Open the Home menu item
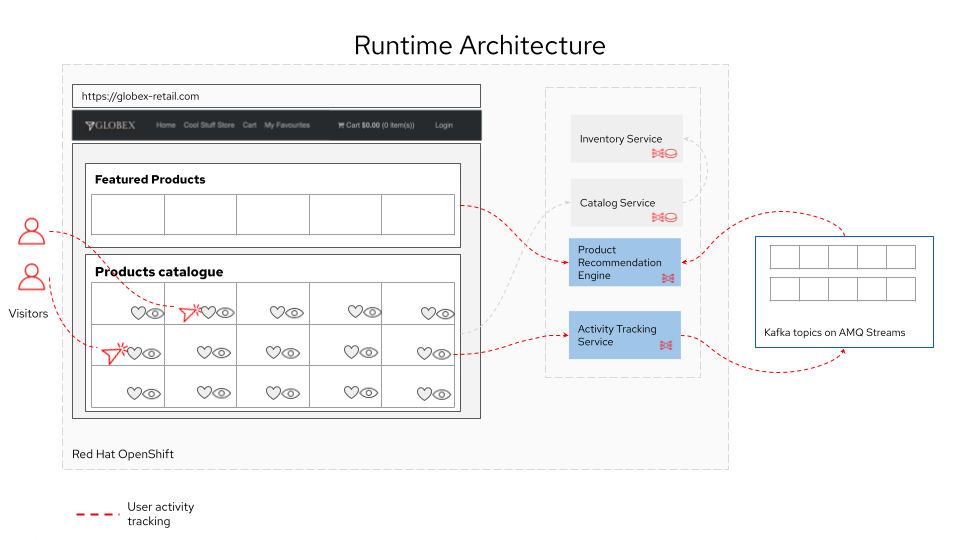Viewport: 960px width, 540px height. click(x=166, y=125)
